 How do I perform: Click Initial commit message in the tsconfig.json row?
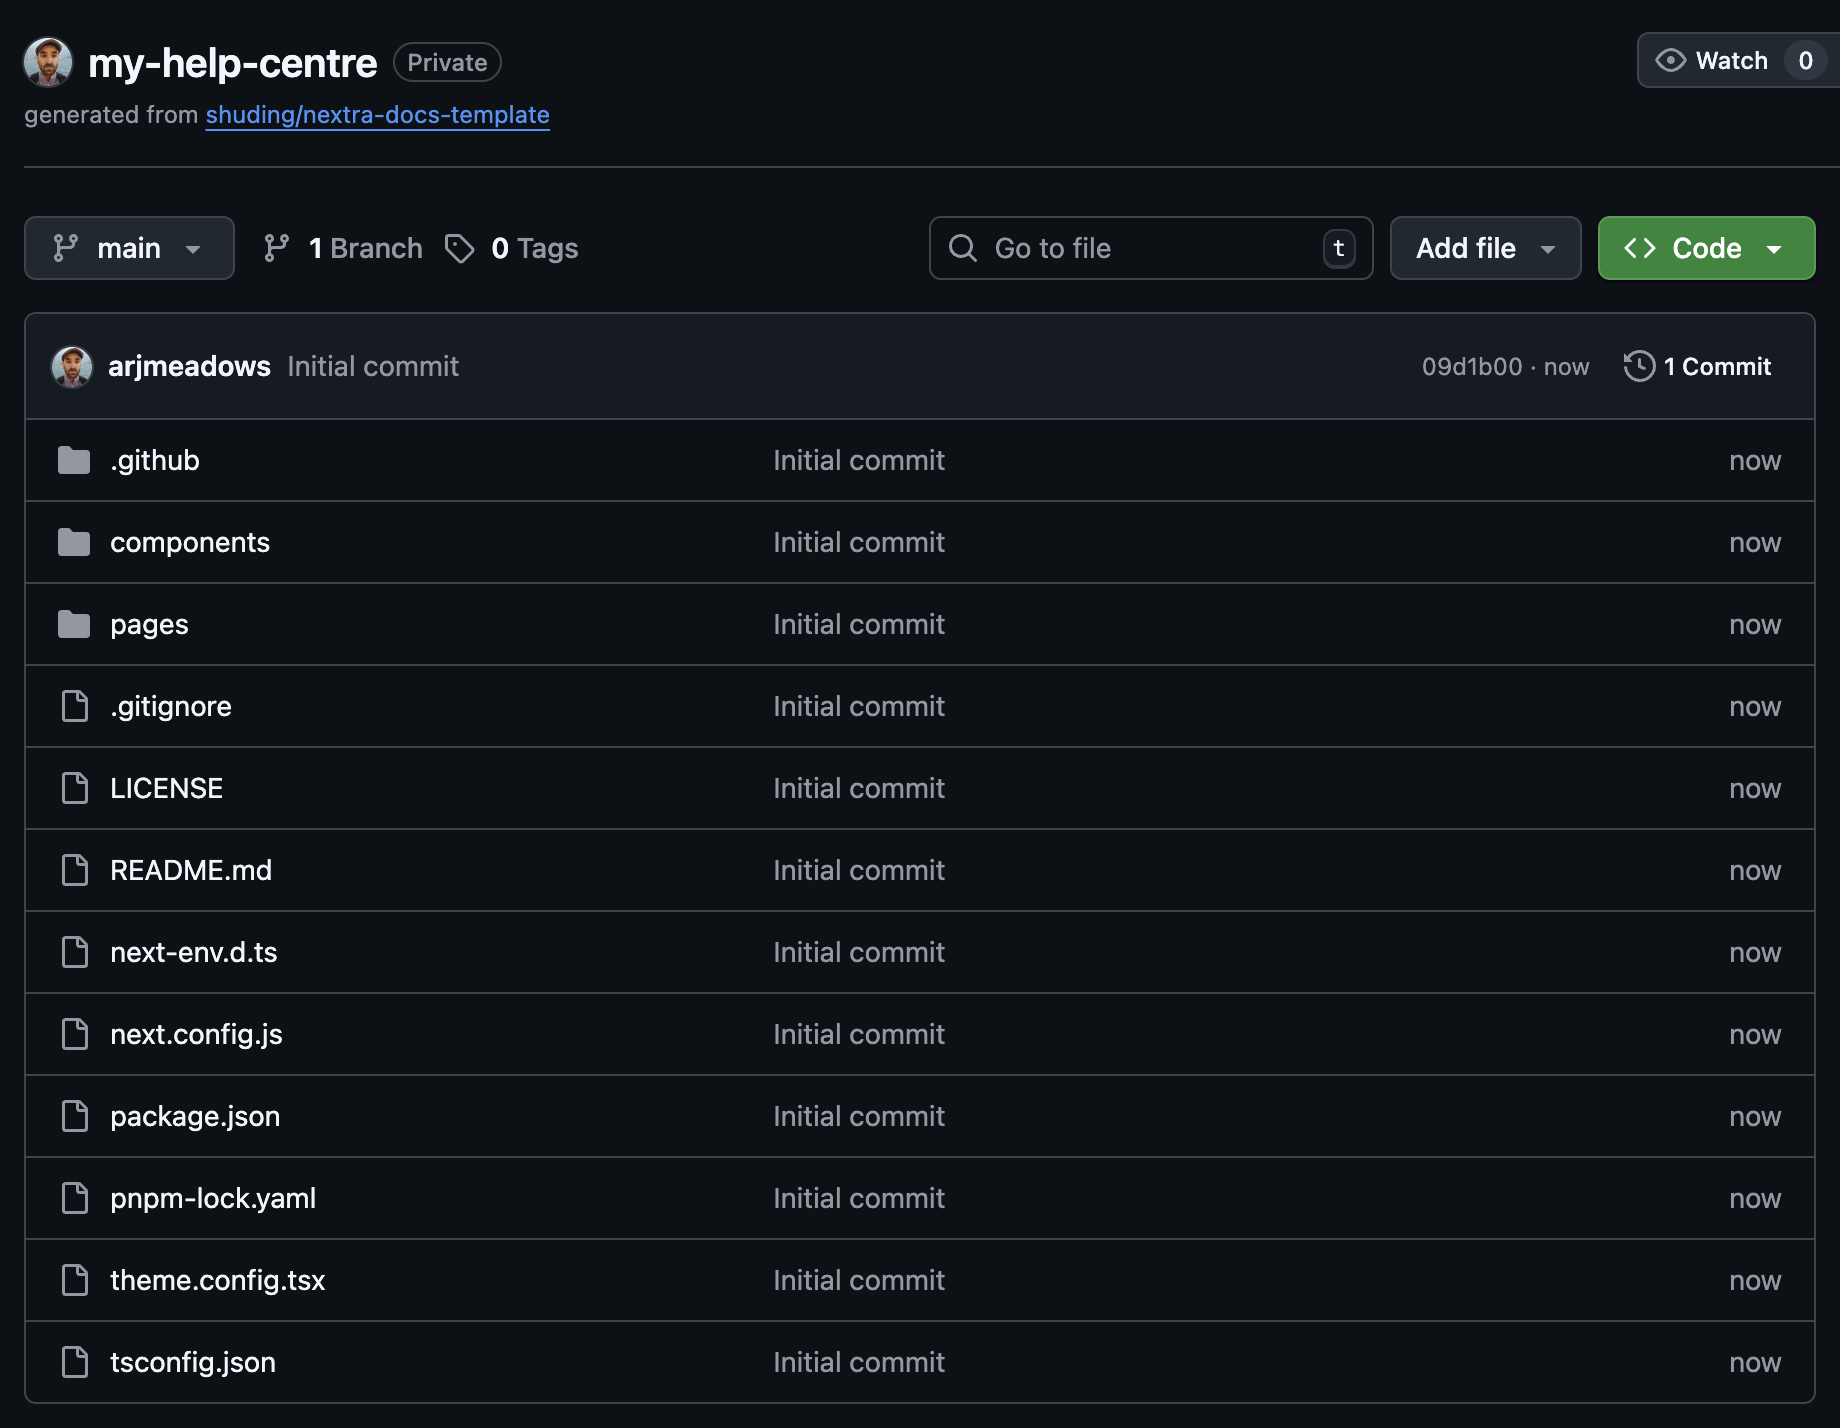tap(859, 1362)
